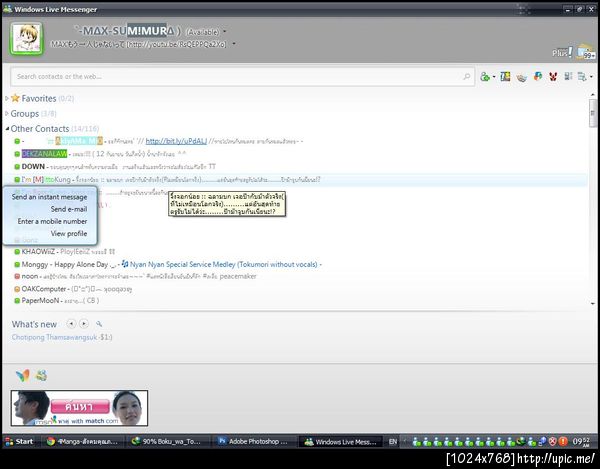Open Chotipong Thamsawangsuk update link
This screenshot has height=469, width=600.
coord(54,337)
